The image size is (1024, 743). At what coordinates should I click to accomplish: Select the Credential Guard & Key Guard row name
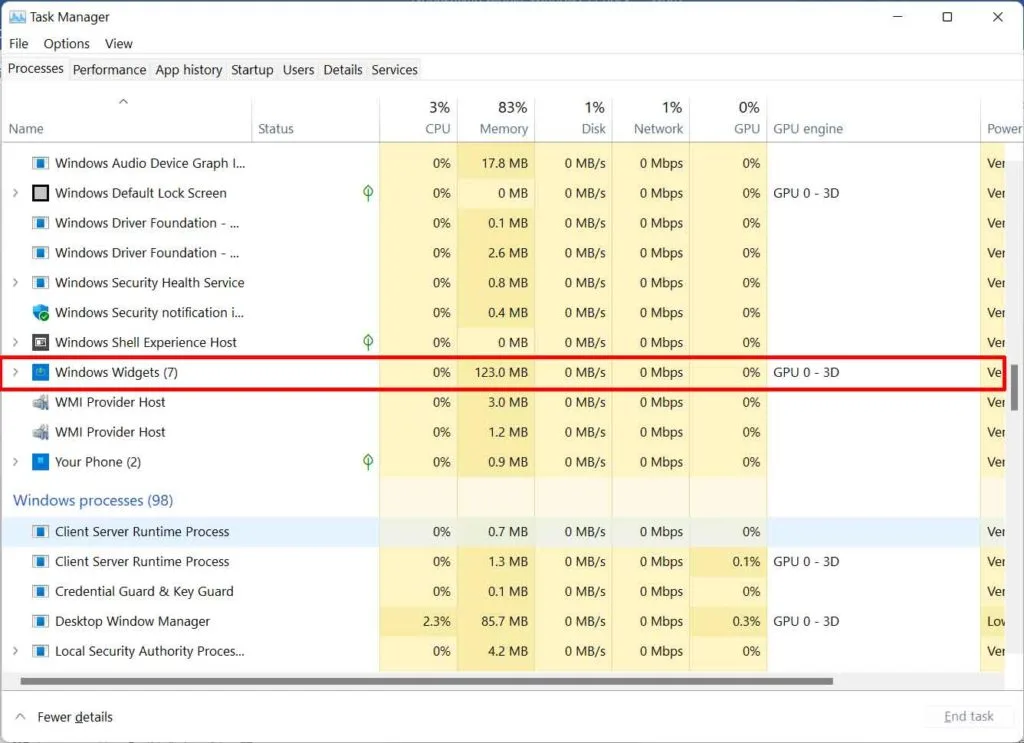(x=144, y=592)
